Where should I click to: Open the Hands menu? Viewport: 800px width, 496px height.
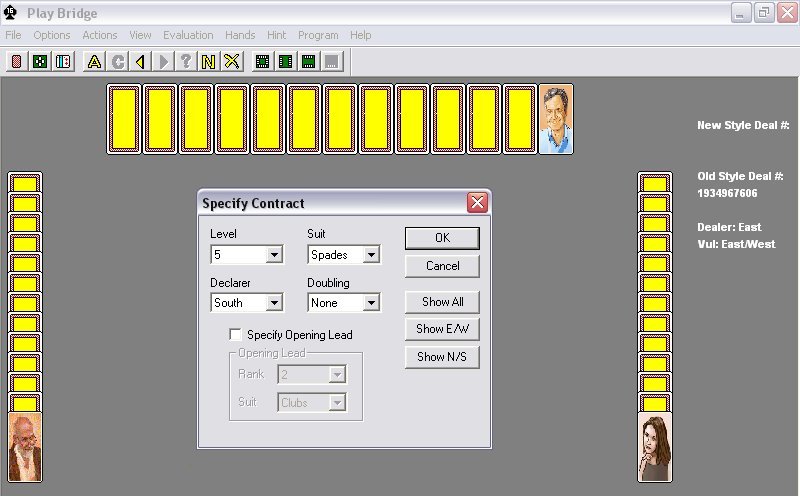pos(240,35)
